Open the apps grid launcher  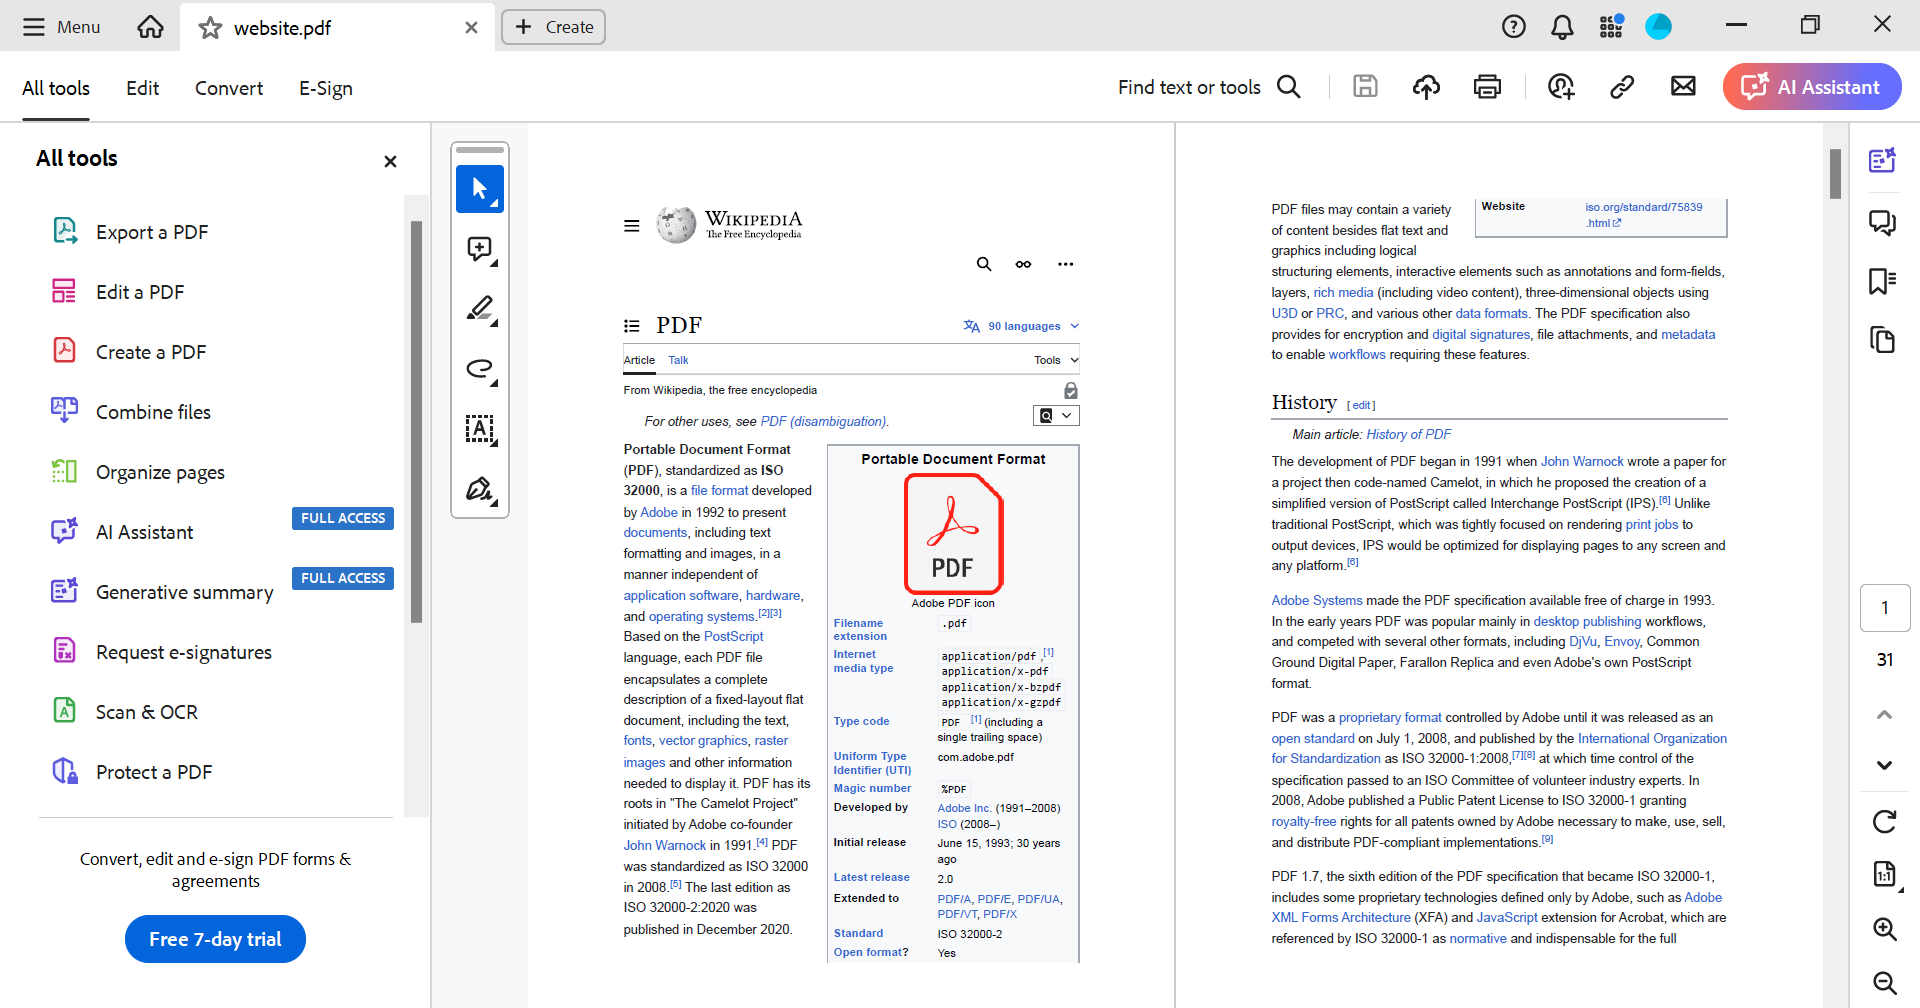(x=1610, y=27)
